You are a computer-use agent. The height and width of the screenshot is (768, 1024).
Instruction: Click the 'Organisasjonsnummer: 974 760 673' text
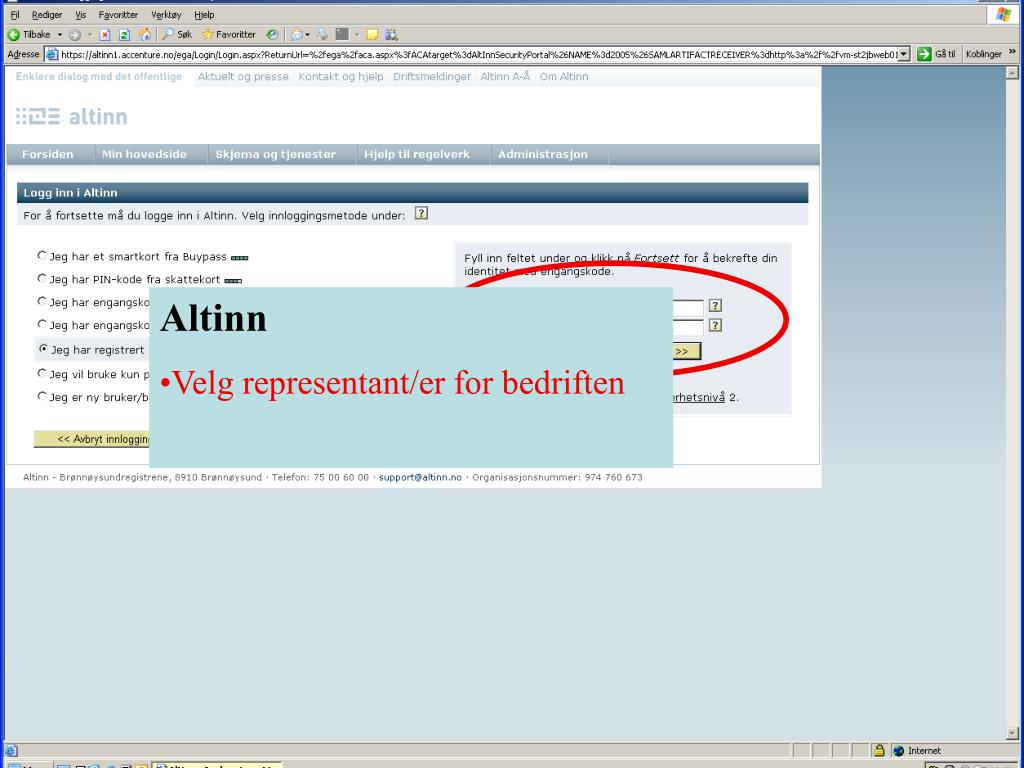tap(557, 477)
